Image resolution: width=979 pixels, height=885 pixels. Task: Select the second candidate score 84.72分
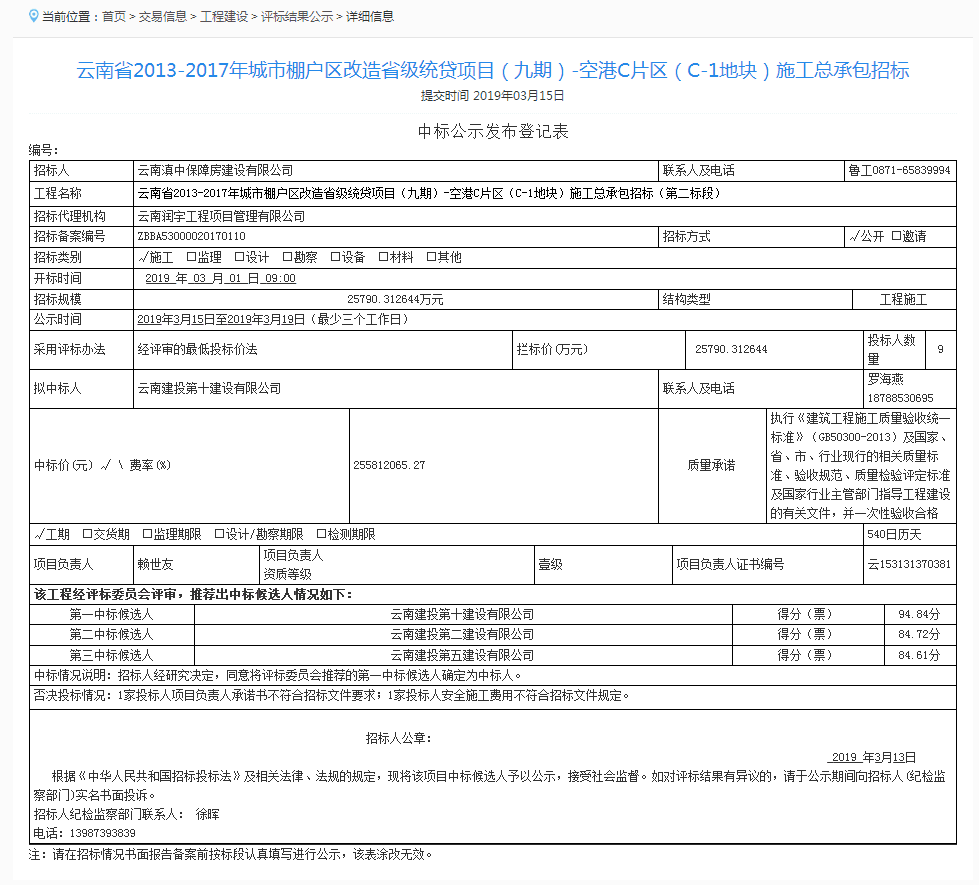click(x=919, y=635)
